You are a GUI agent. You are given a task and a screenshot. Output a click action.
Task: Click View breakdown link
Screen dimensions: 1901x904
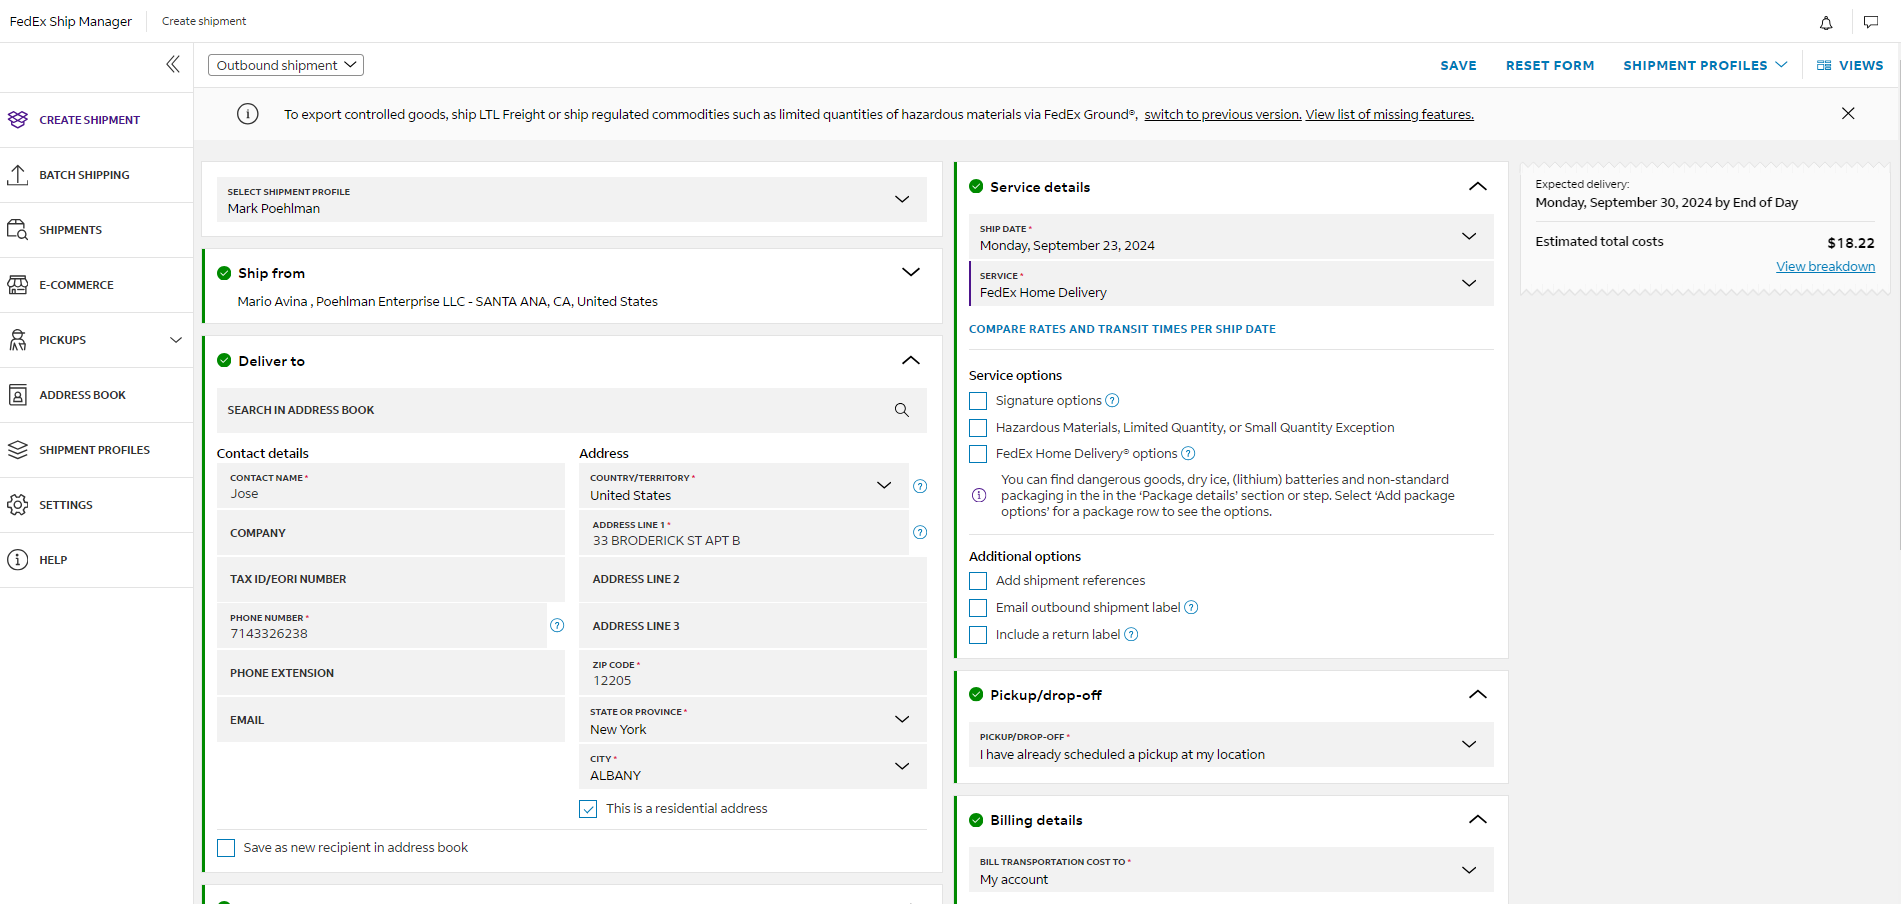[x=1825, y=267]
